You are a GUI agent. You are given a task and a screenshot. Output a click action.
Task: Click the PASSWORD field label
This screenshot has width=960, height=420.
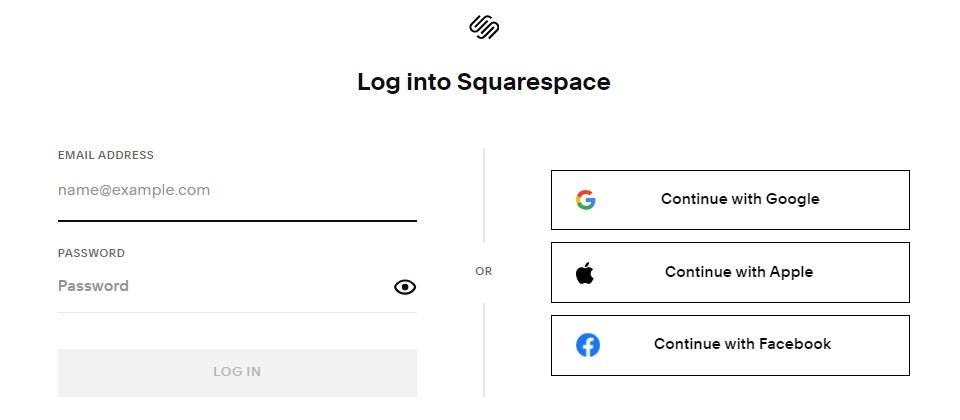(x=91, y=253)
